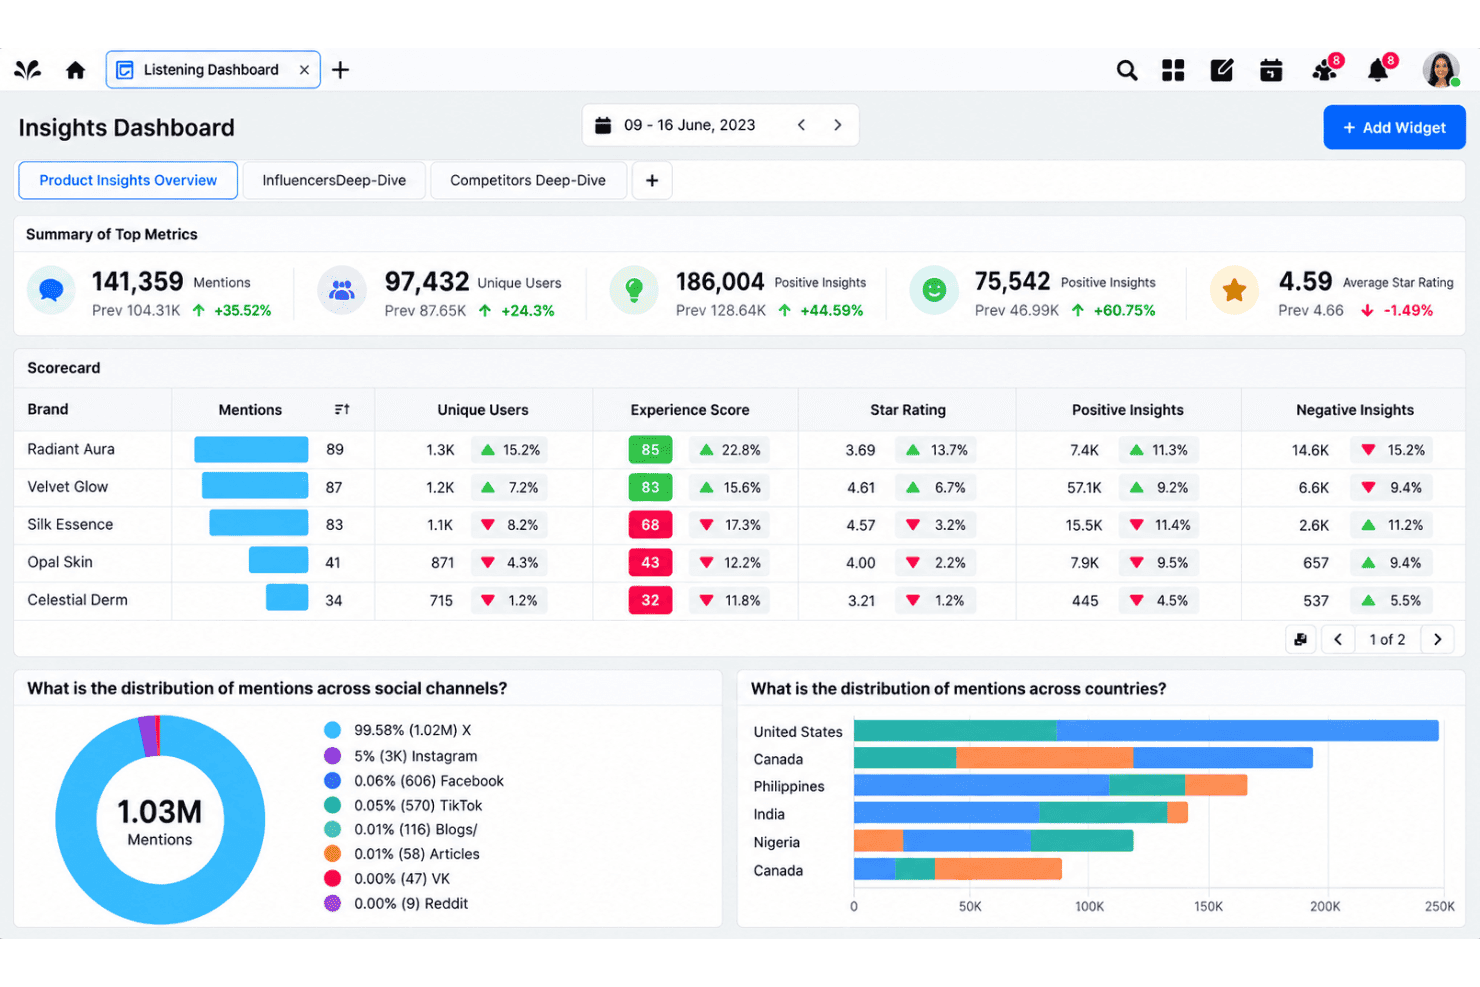Go to previous scorecard page
Screen dimensions: 1480x987
(1338, 639)
